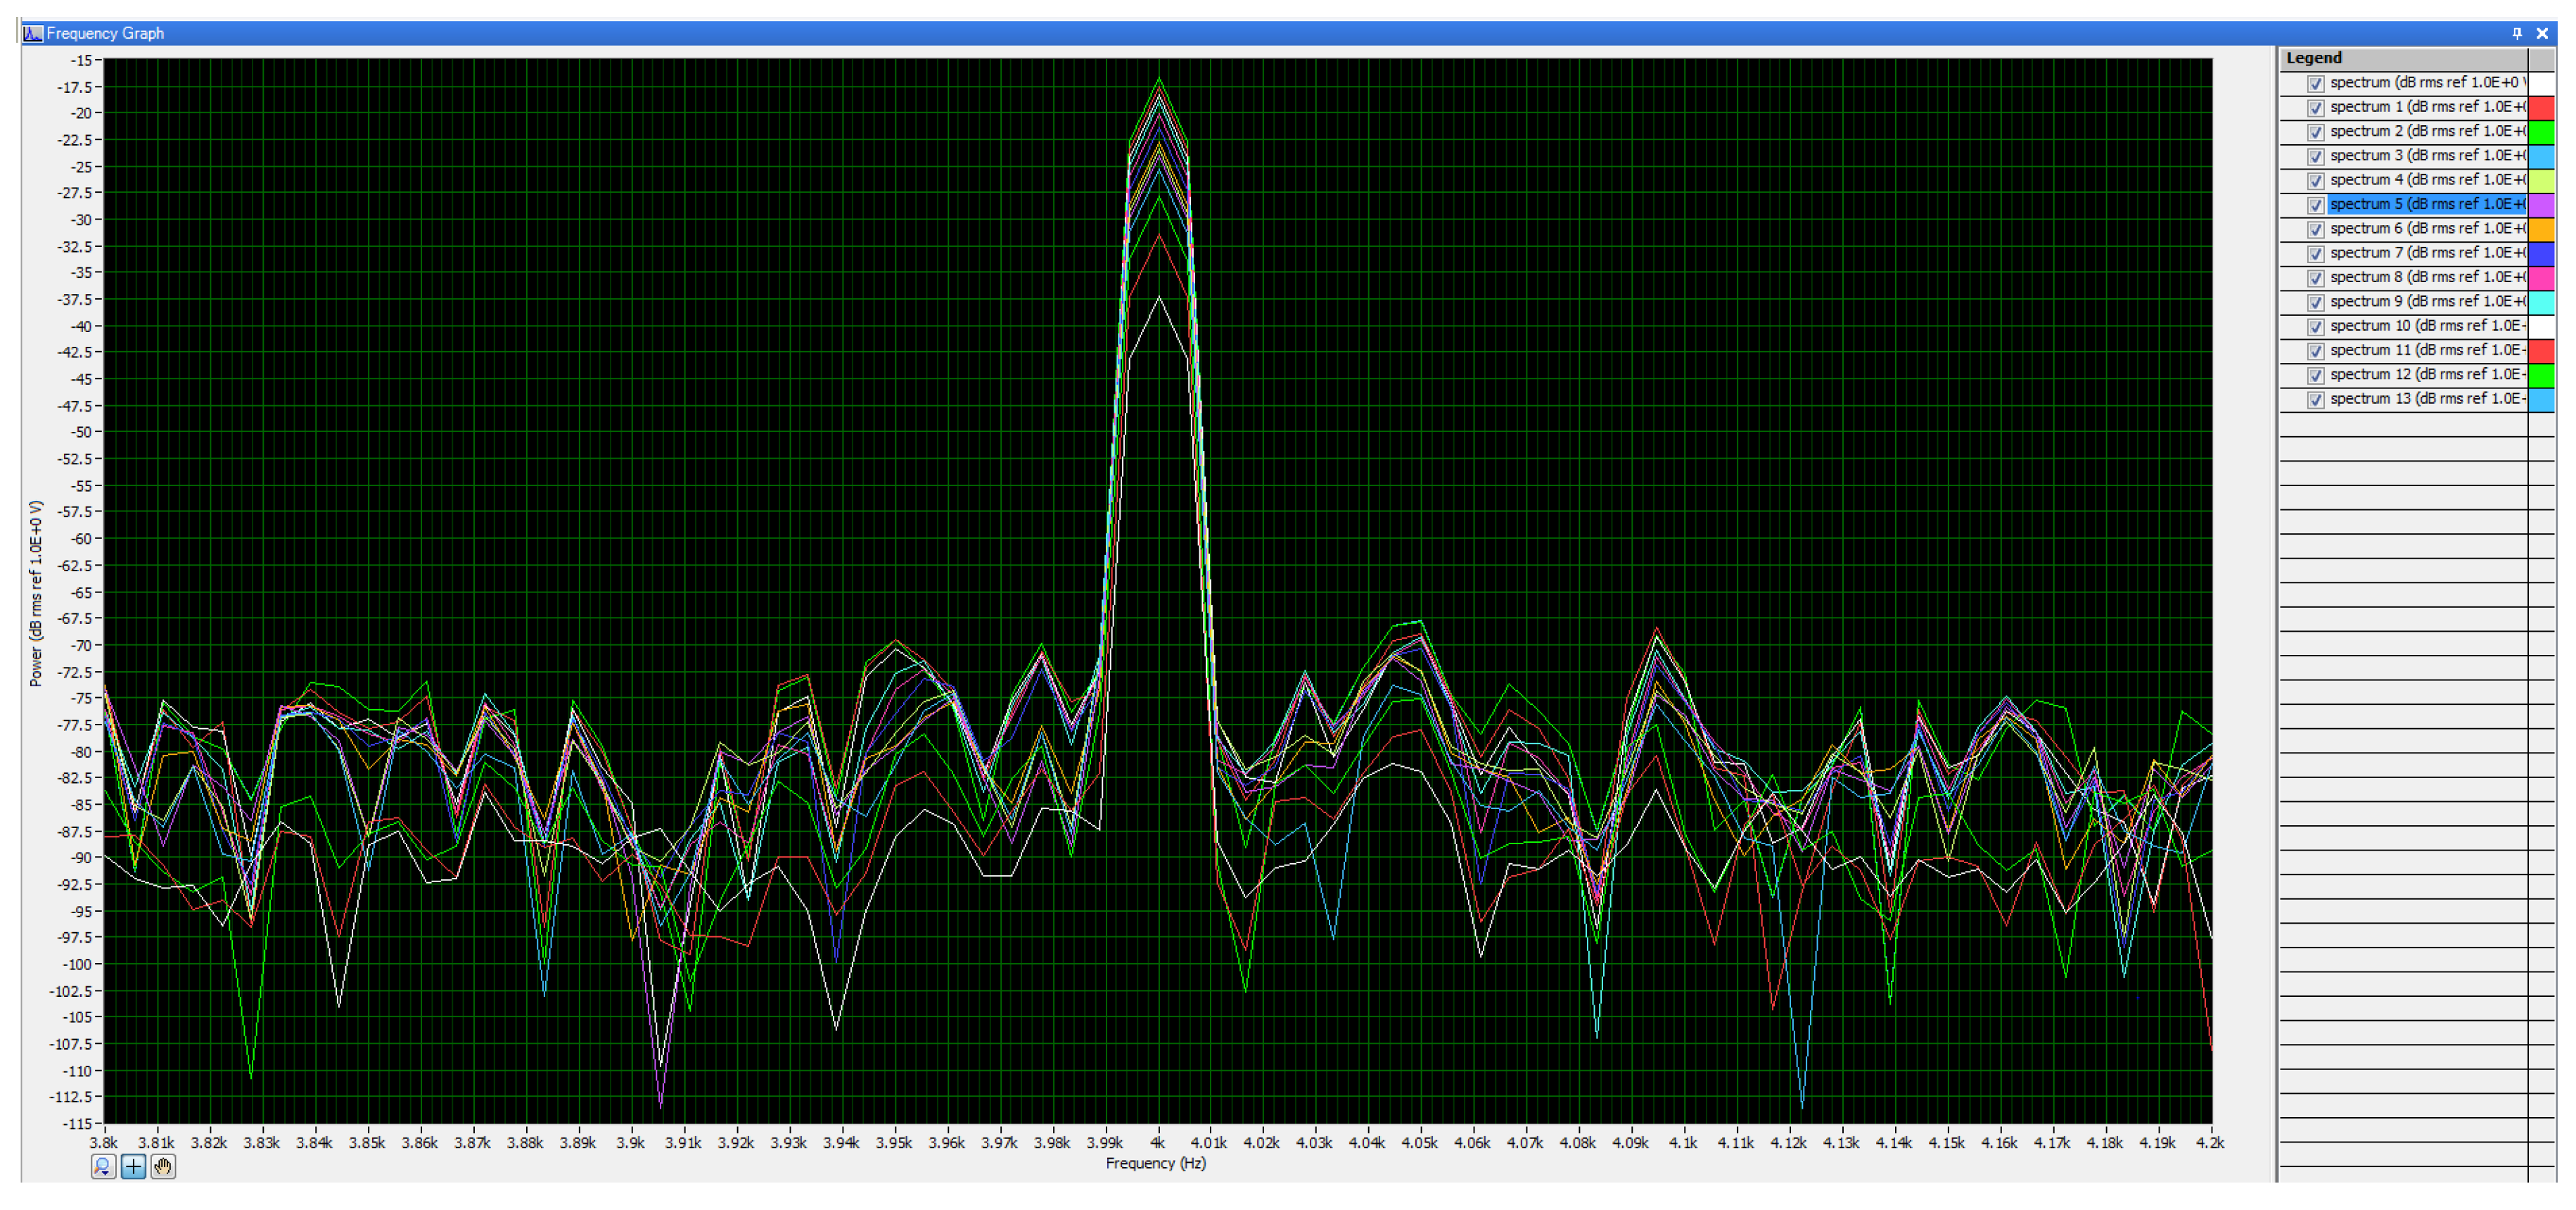Click the '4k' x-axis tick label
This screenshot has width=2576, height=1210.
tap(1158, 1142)
